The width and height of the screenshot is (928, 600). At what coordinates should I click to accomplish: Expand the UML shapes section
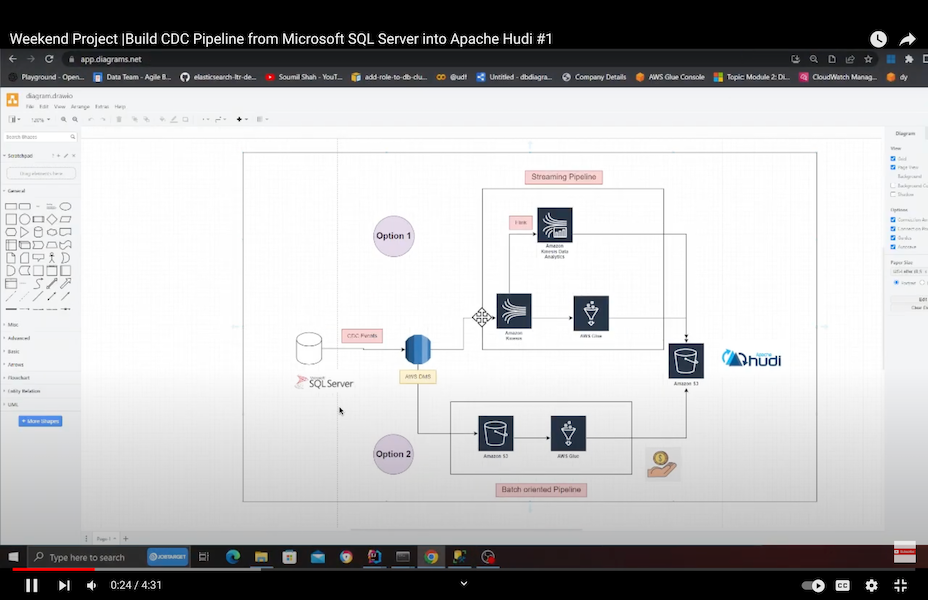[x=12, y=404]
